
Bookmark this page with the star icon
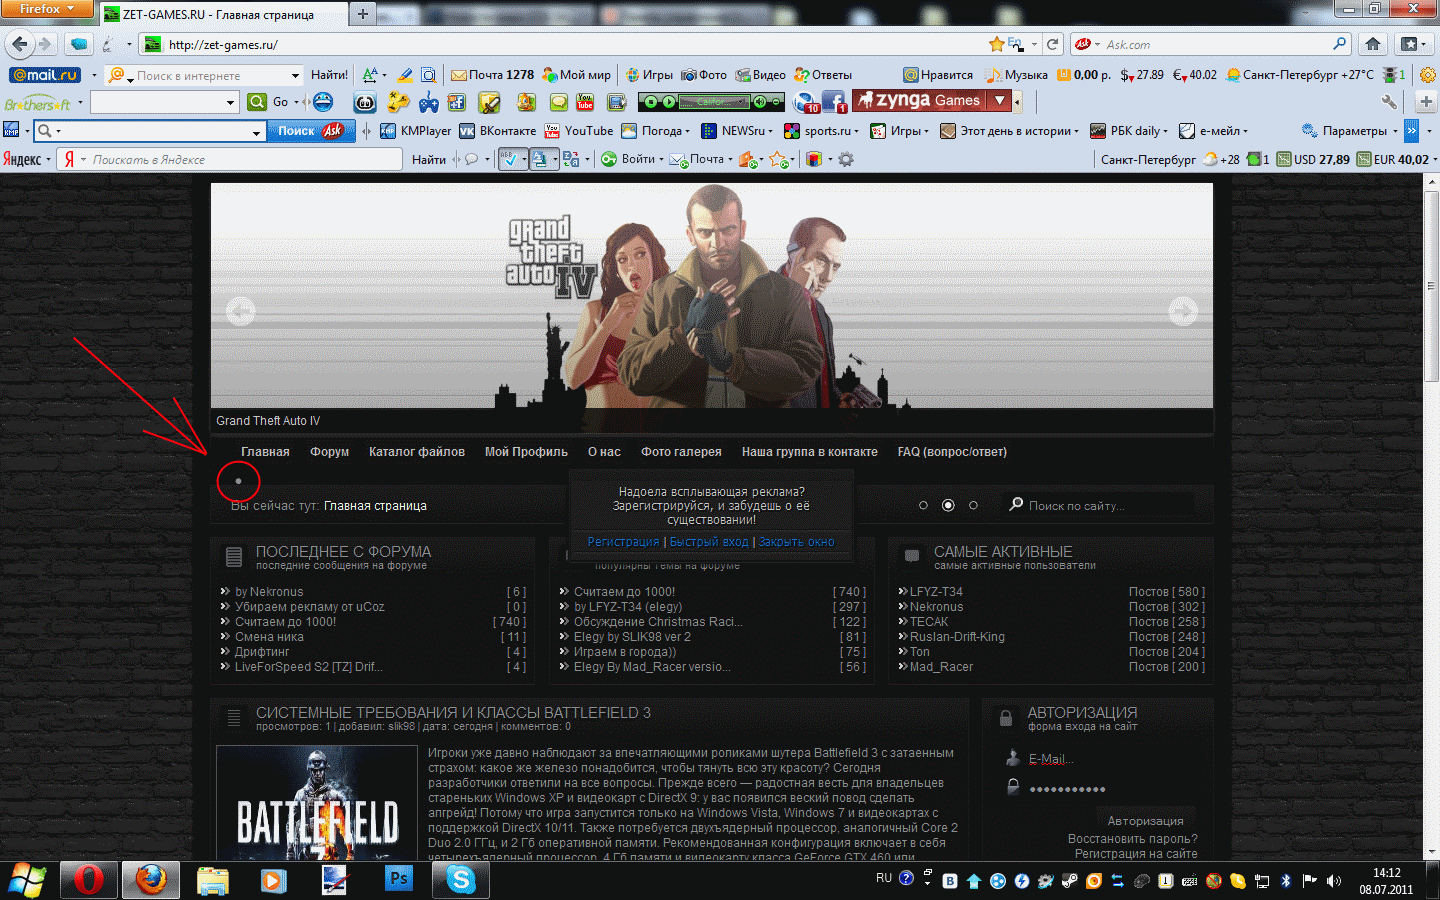996,44
